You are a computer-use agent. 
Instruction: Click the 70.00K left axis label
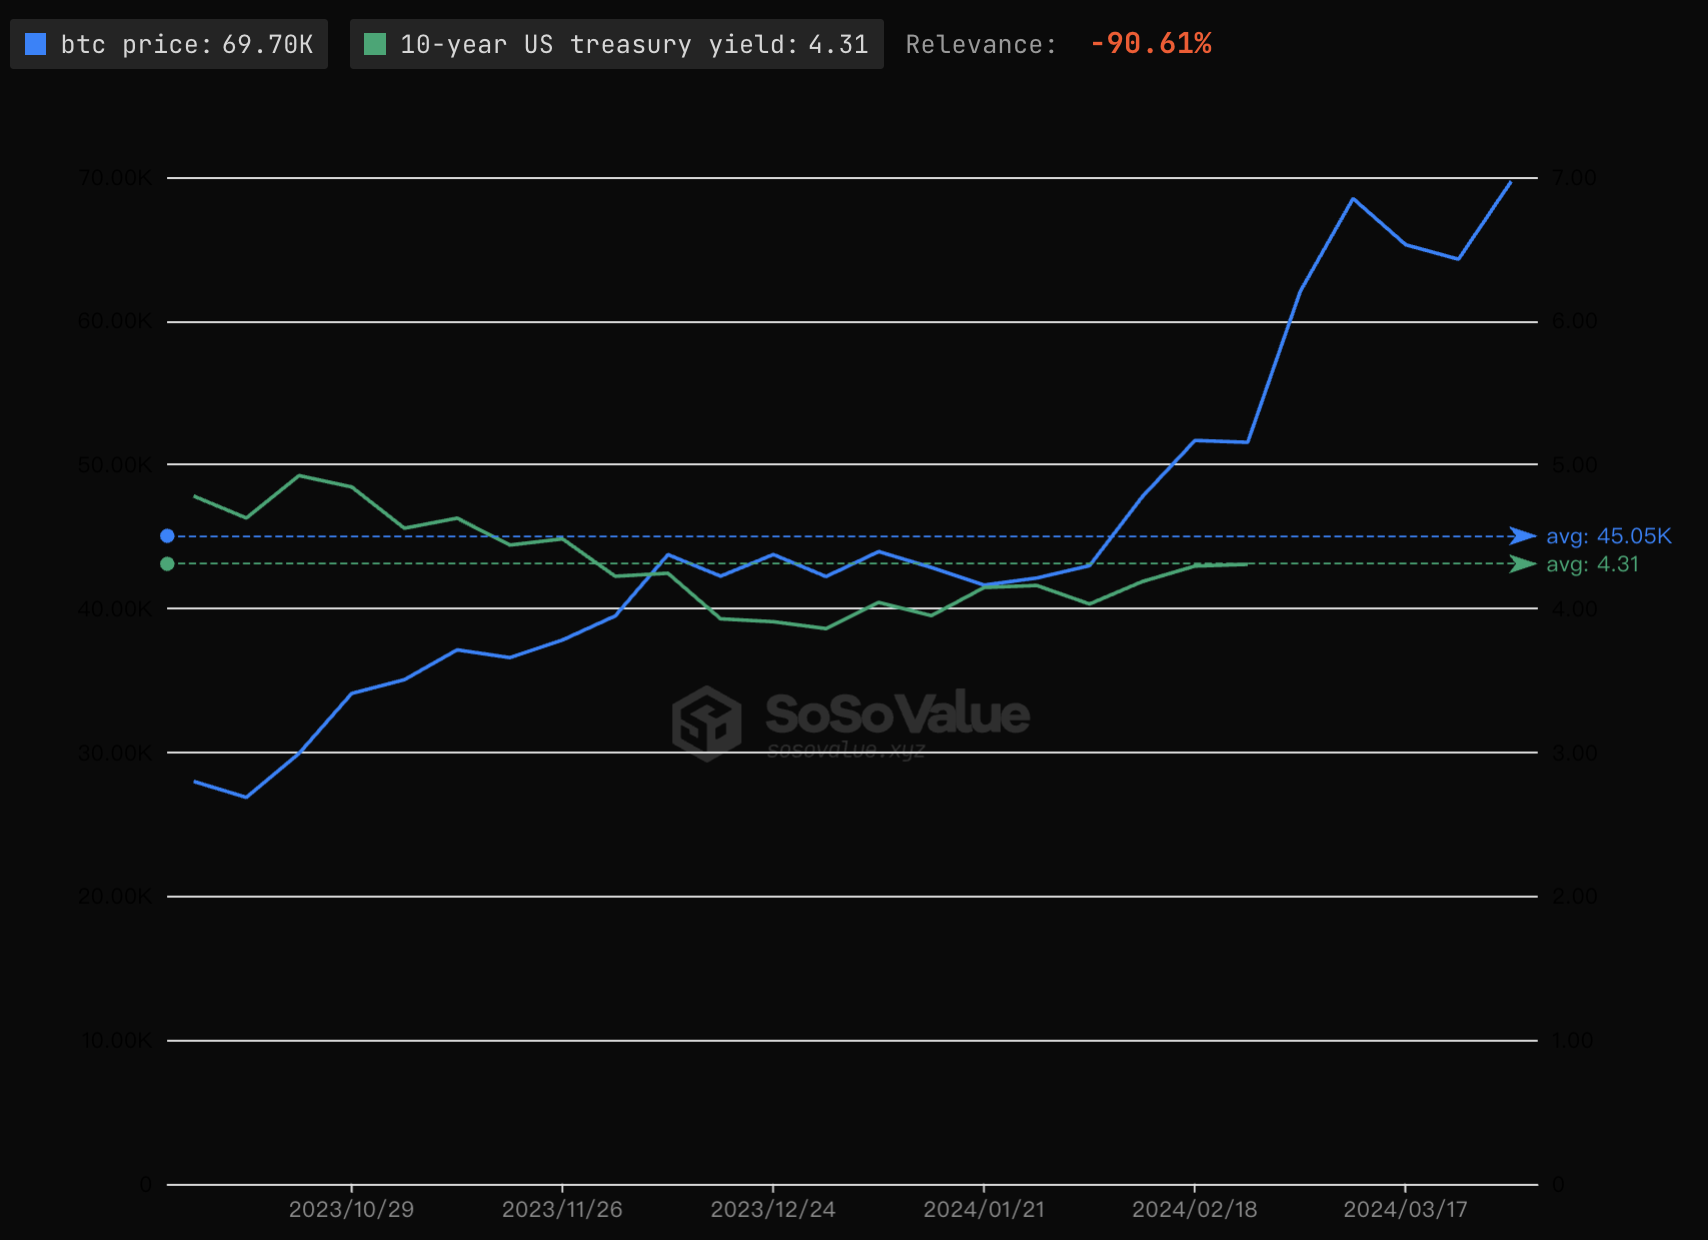(x=115, y=178)
